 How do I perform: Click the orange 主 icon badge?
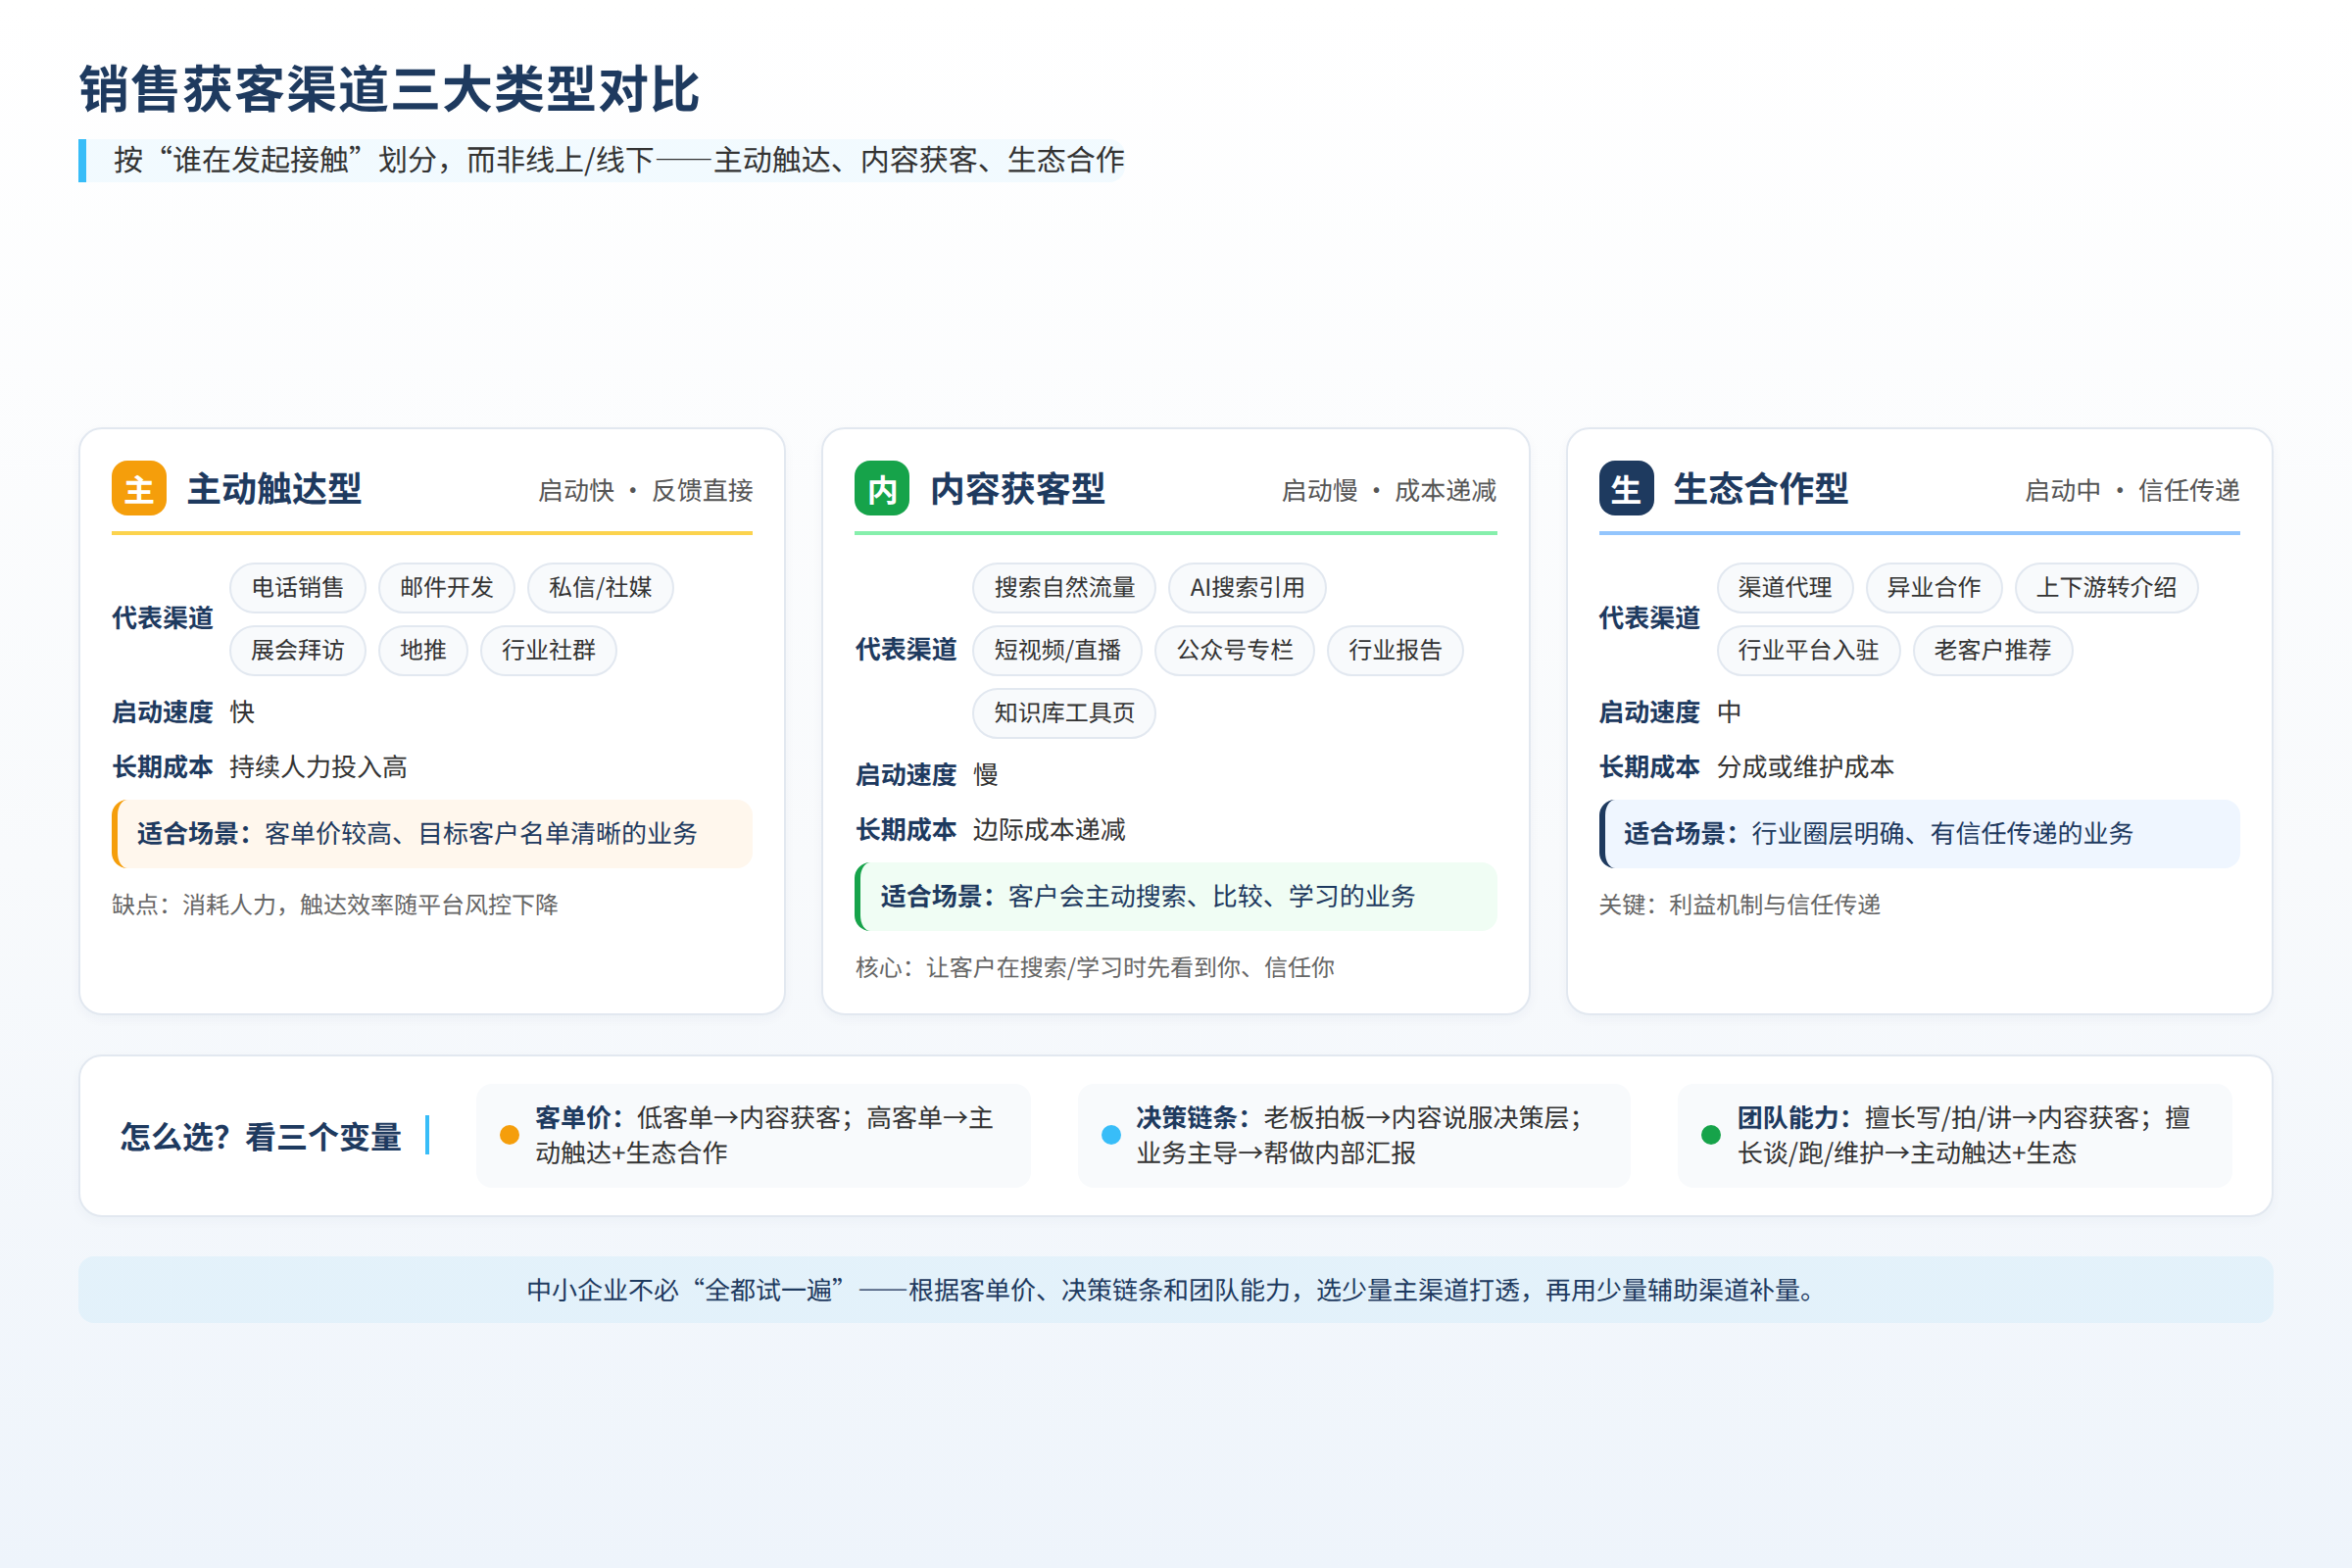pos(139,489)
